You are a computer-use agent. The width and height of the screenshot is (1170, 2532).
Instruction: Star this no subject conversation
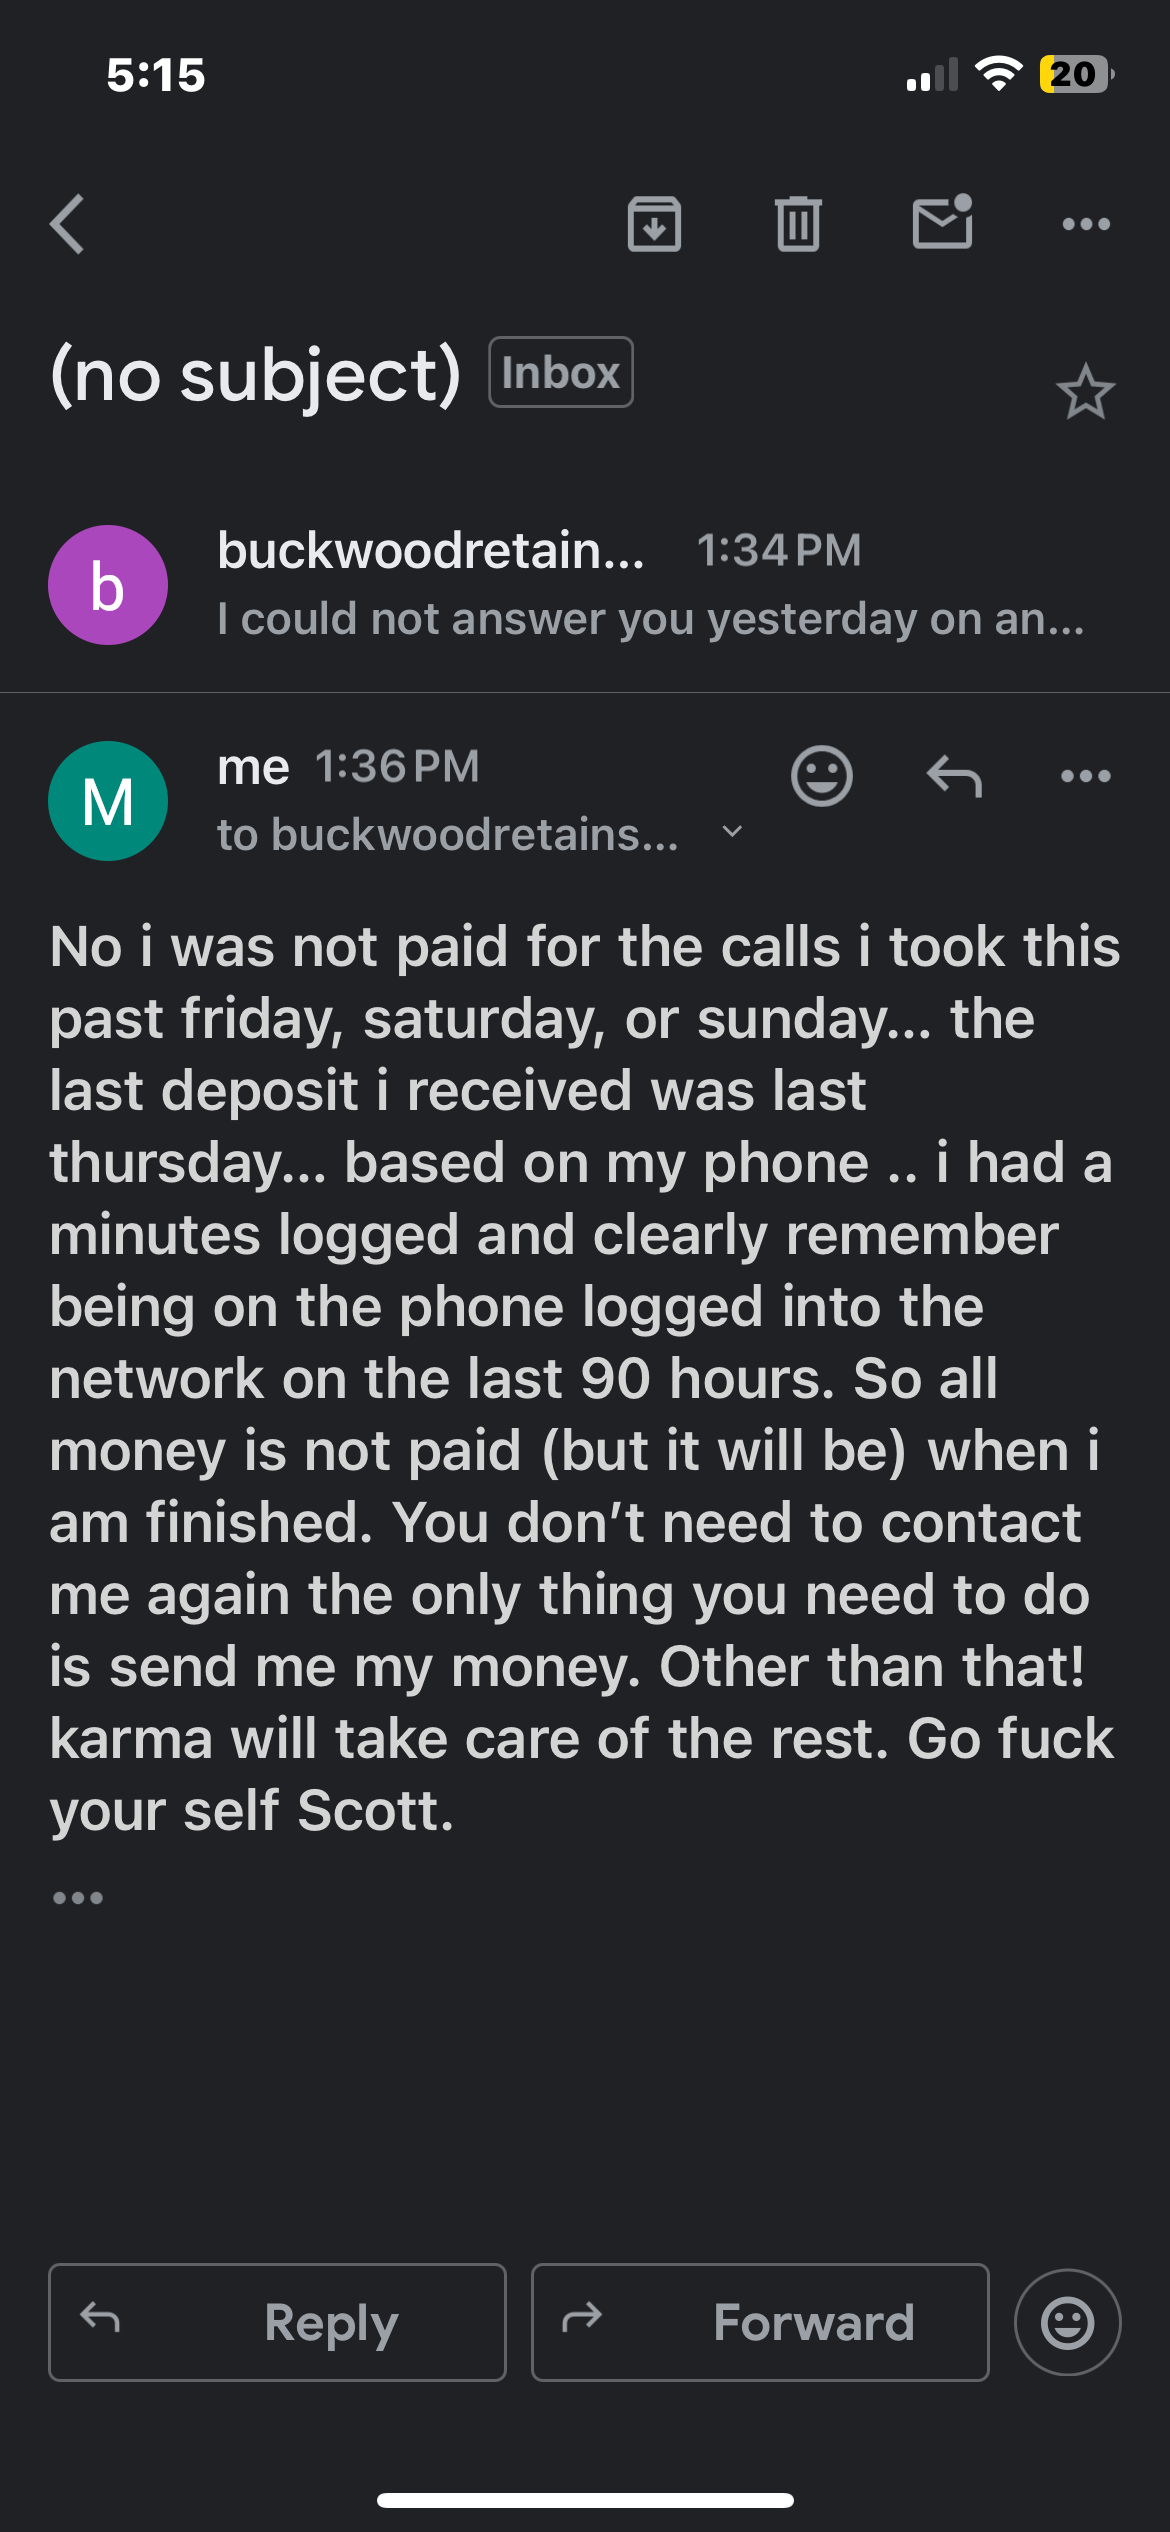tap(1085, 392)
